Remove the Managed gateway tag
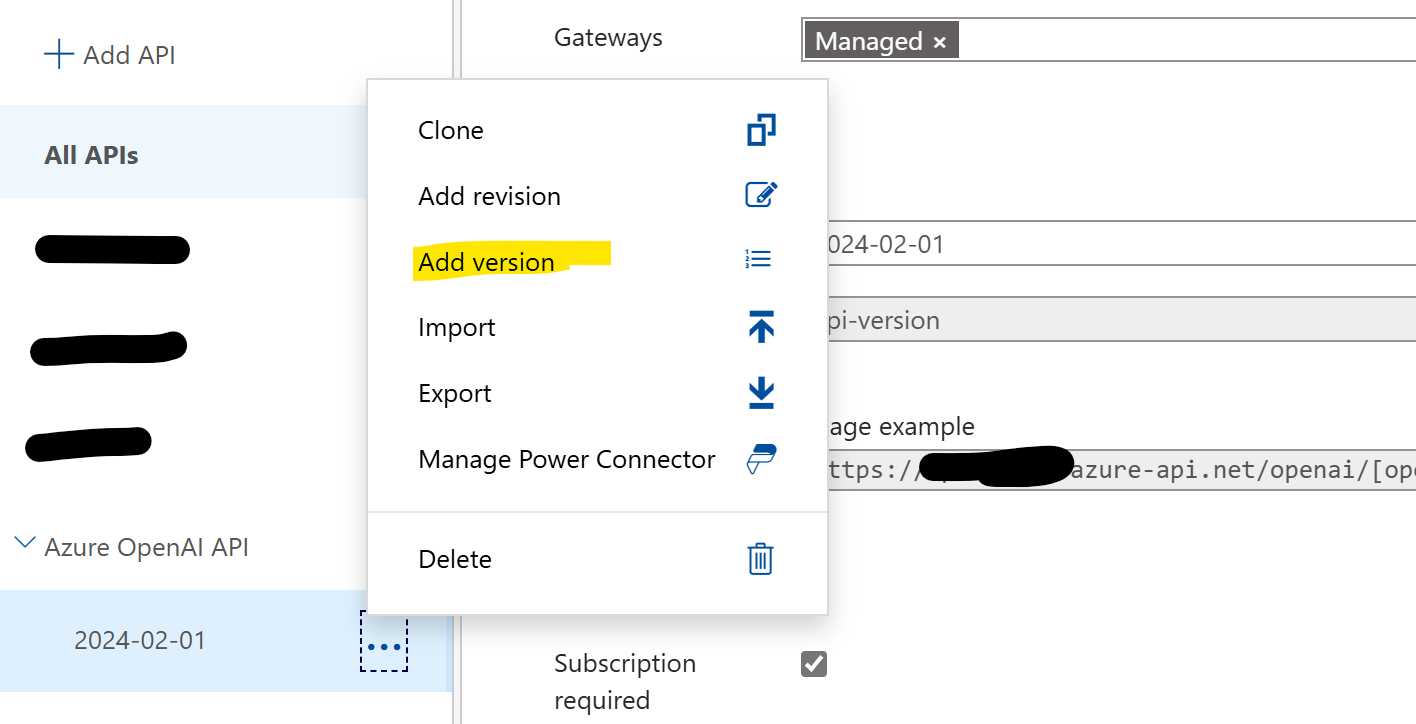The image size is (1416, 724). click(939, 42)
